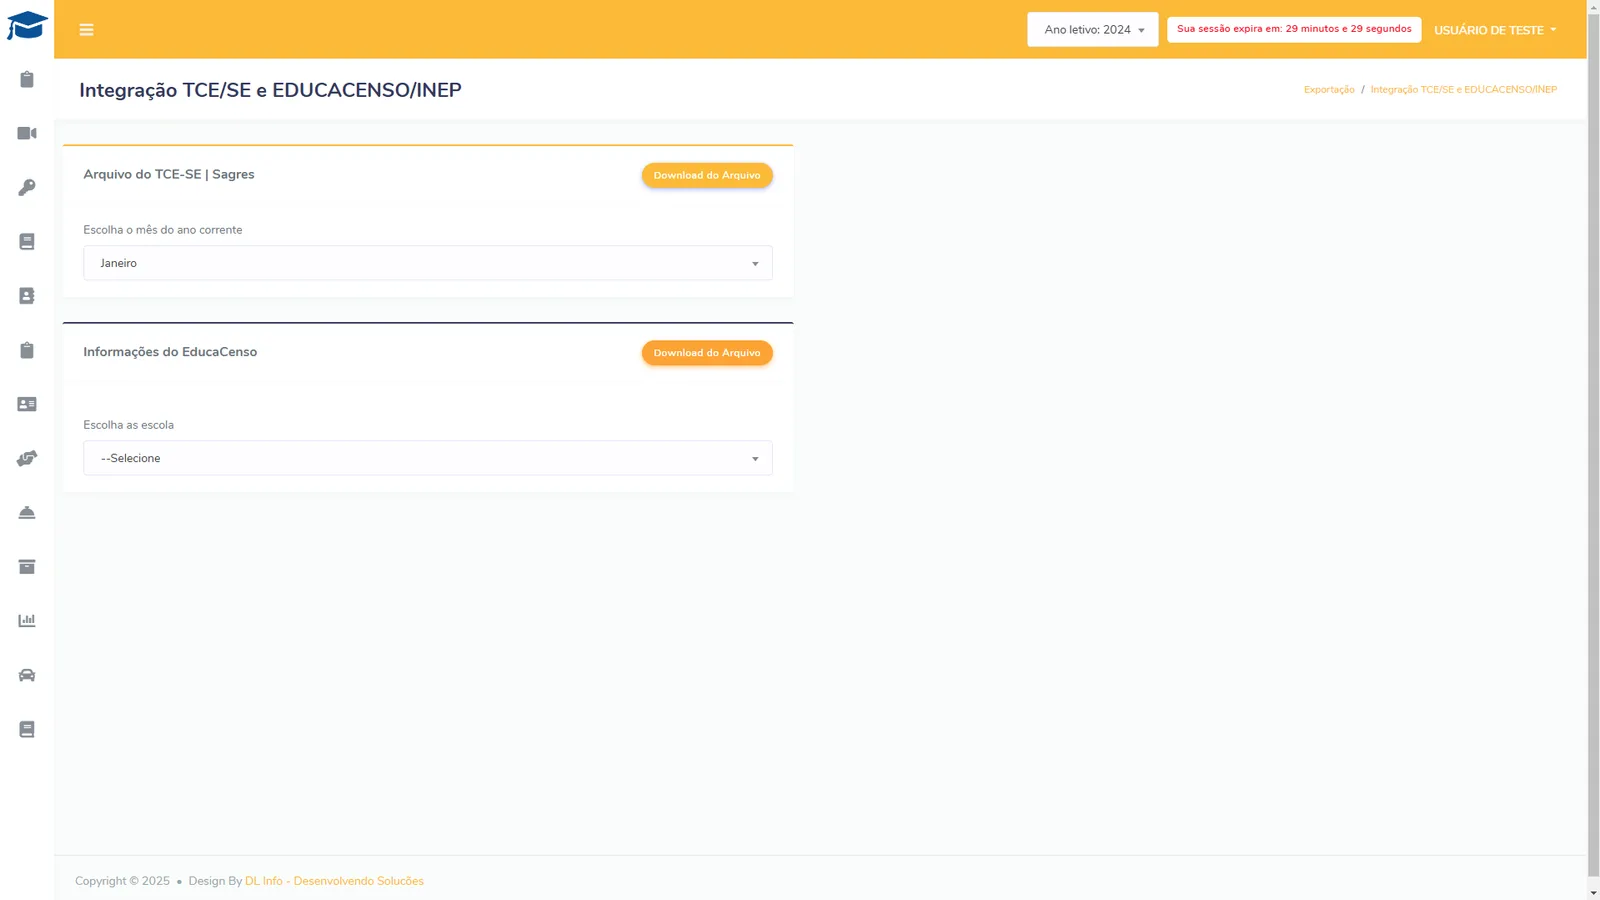1600x900 pixels.
Task: Open the Janeiro month dropdown
Action: tap(428, 263)
